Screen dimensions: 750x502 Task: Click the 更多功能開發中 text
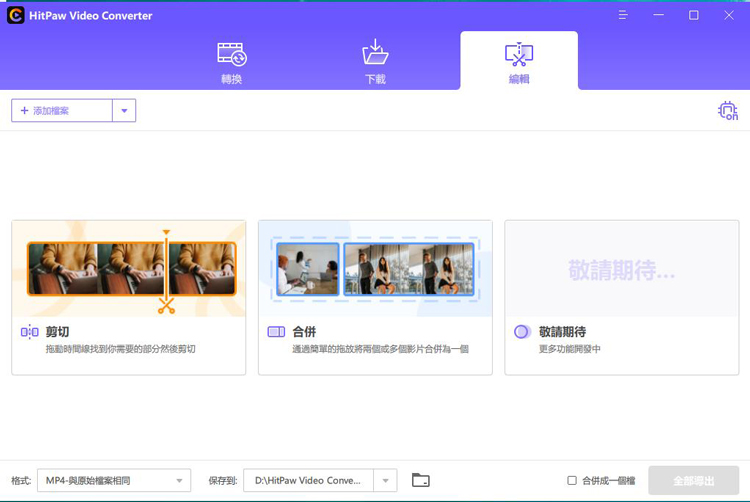[570, 349]
